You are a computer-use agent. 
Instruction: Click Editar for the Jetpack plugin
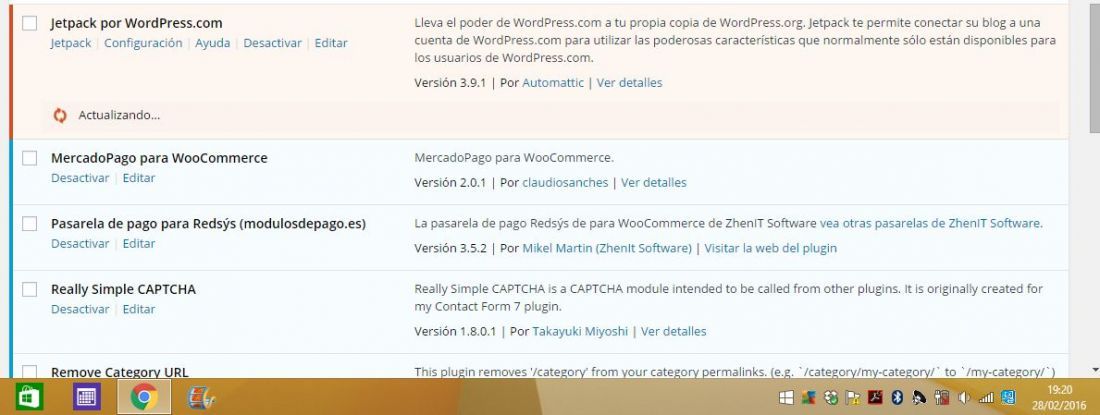[331, 43]
